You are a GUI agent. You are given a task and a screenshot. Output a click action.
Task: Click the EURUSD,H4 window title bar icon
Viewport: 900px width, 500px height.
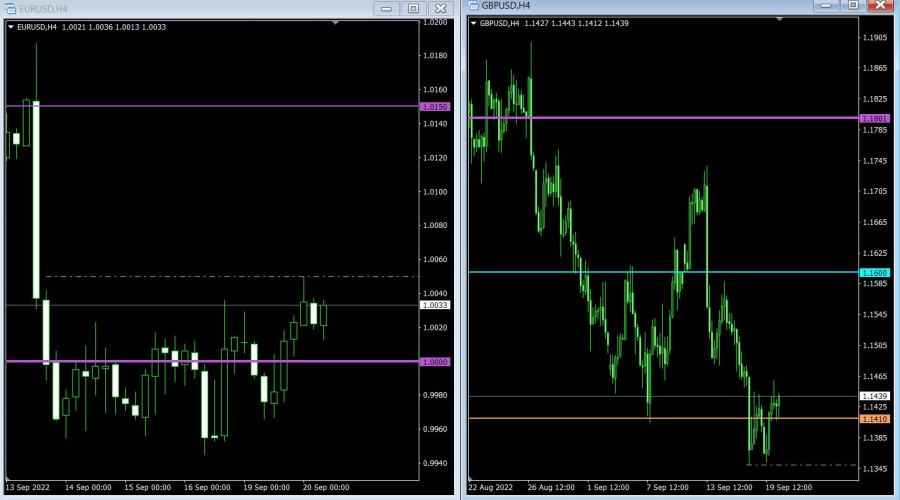coord(10,8)
